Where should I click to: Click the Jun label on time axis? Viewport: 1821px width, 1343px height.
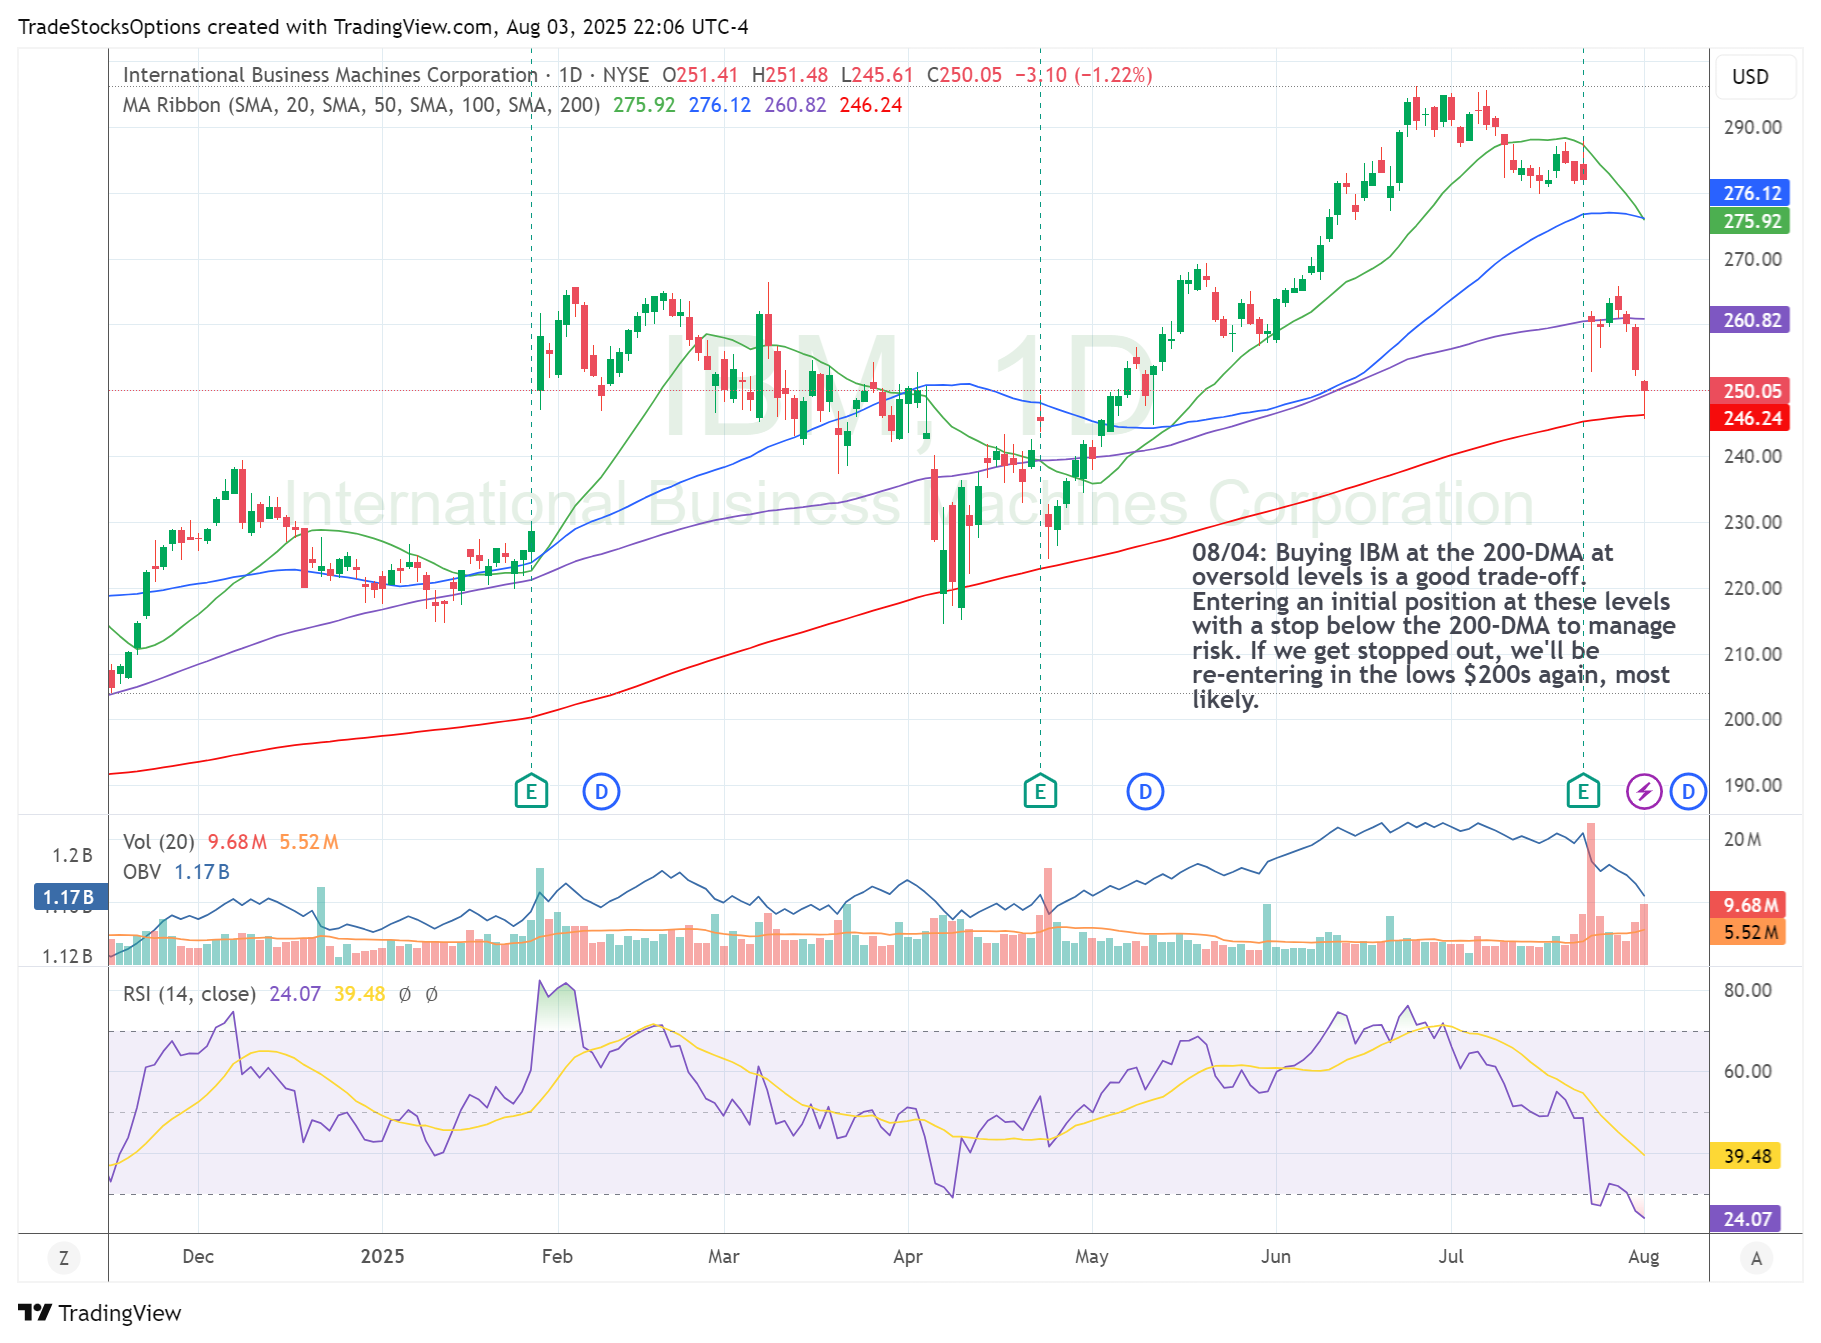pos(1275,1257)
